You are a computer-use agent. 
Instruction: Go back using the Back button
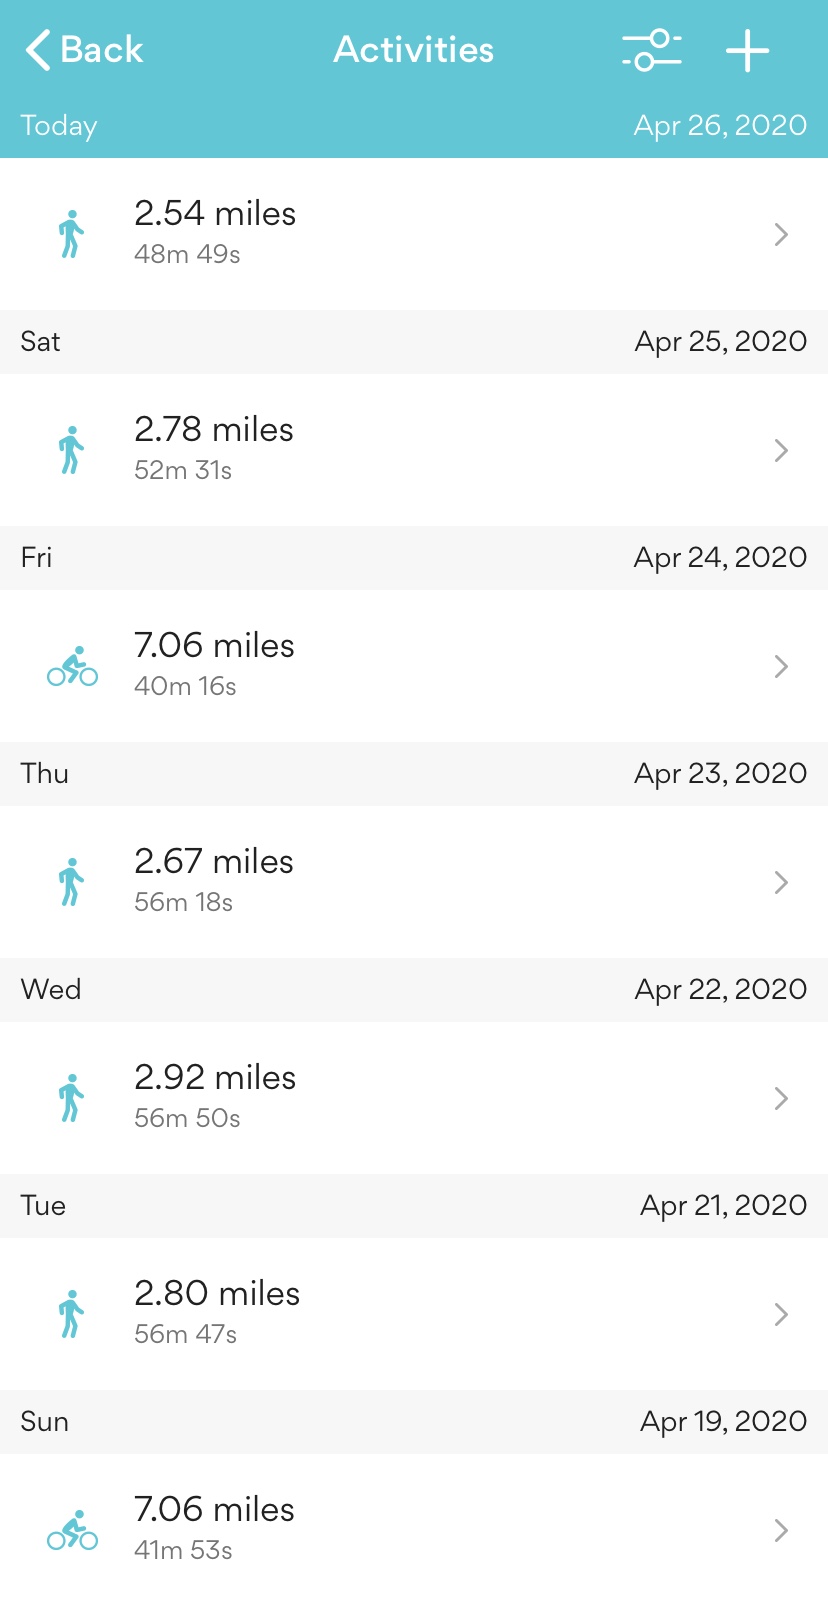pyautogui.click(x=84, y=50)
